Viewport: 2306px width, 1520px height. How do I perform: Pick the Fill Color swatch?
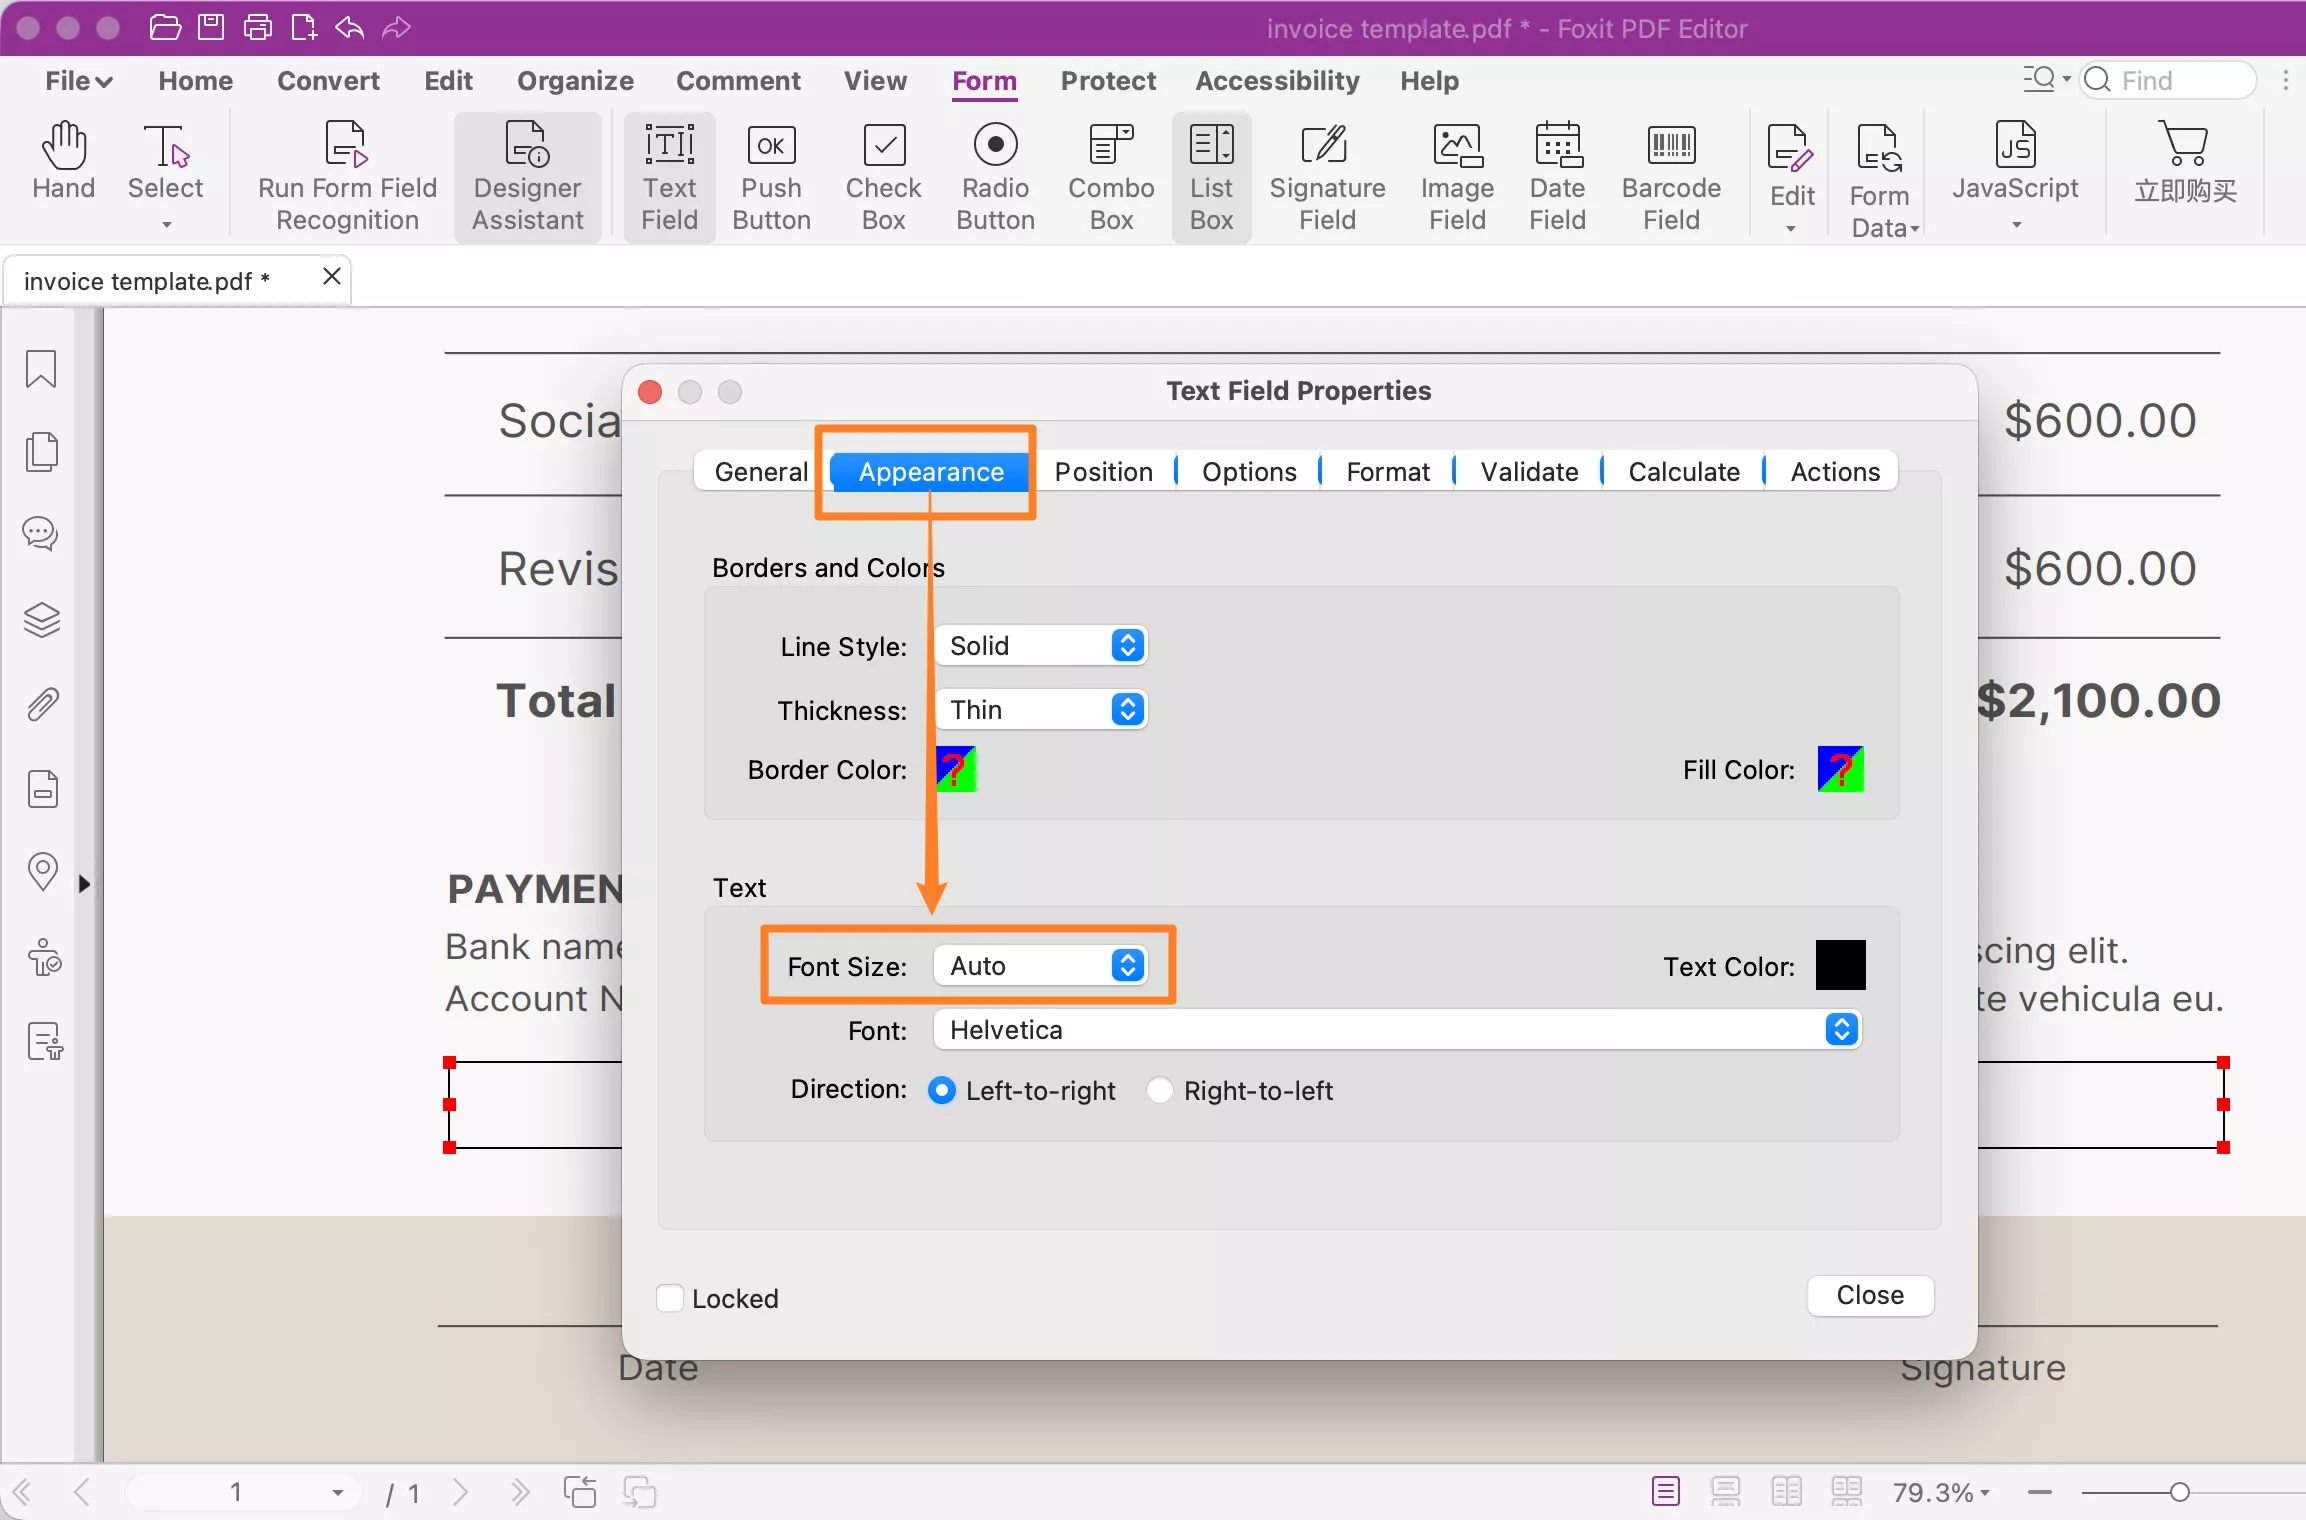(x=1840, y=769)
